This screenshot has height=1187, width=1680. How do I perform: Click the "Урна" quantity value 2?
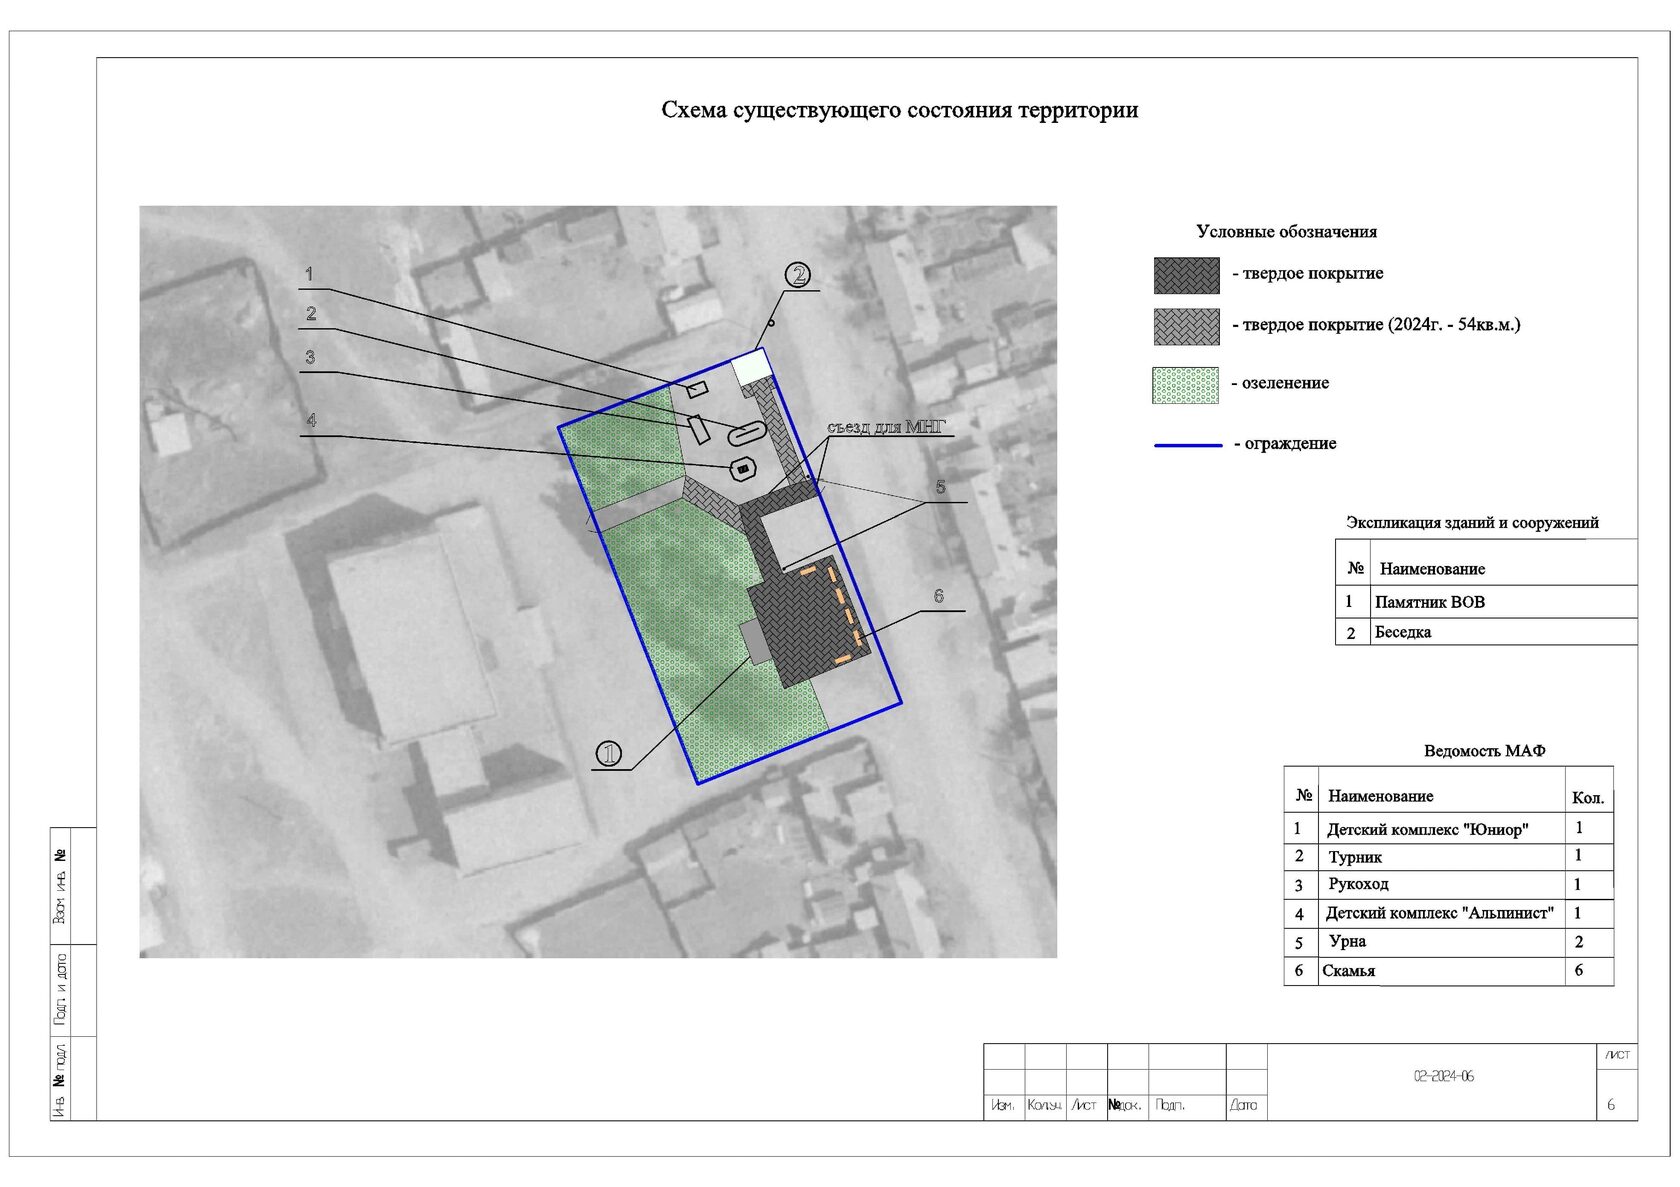(x=1579, y=942)
